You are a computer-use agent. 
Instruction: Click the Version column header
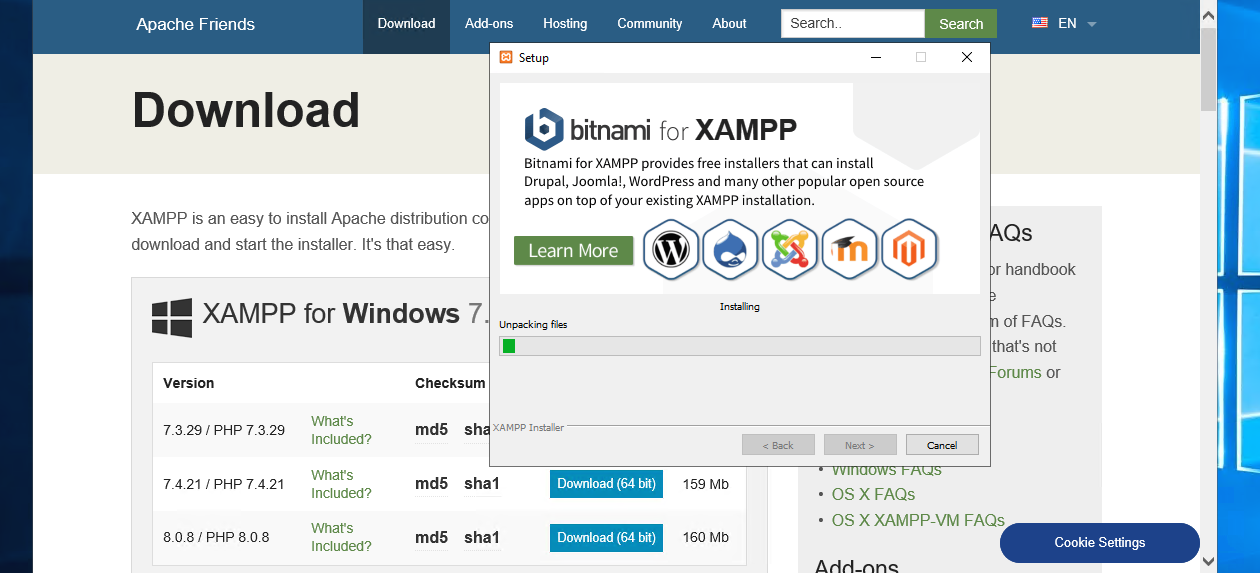(x=189, y=383)
